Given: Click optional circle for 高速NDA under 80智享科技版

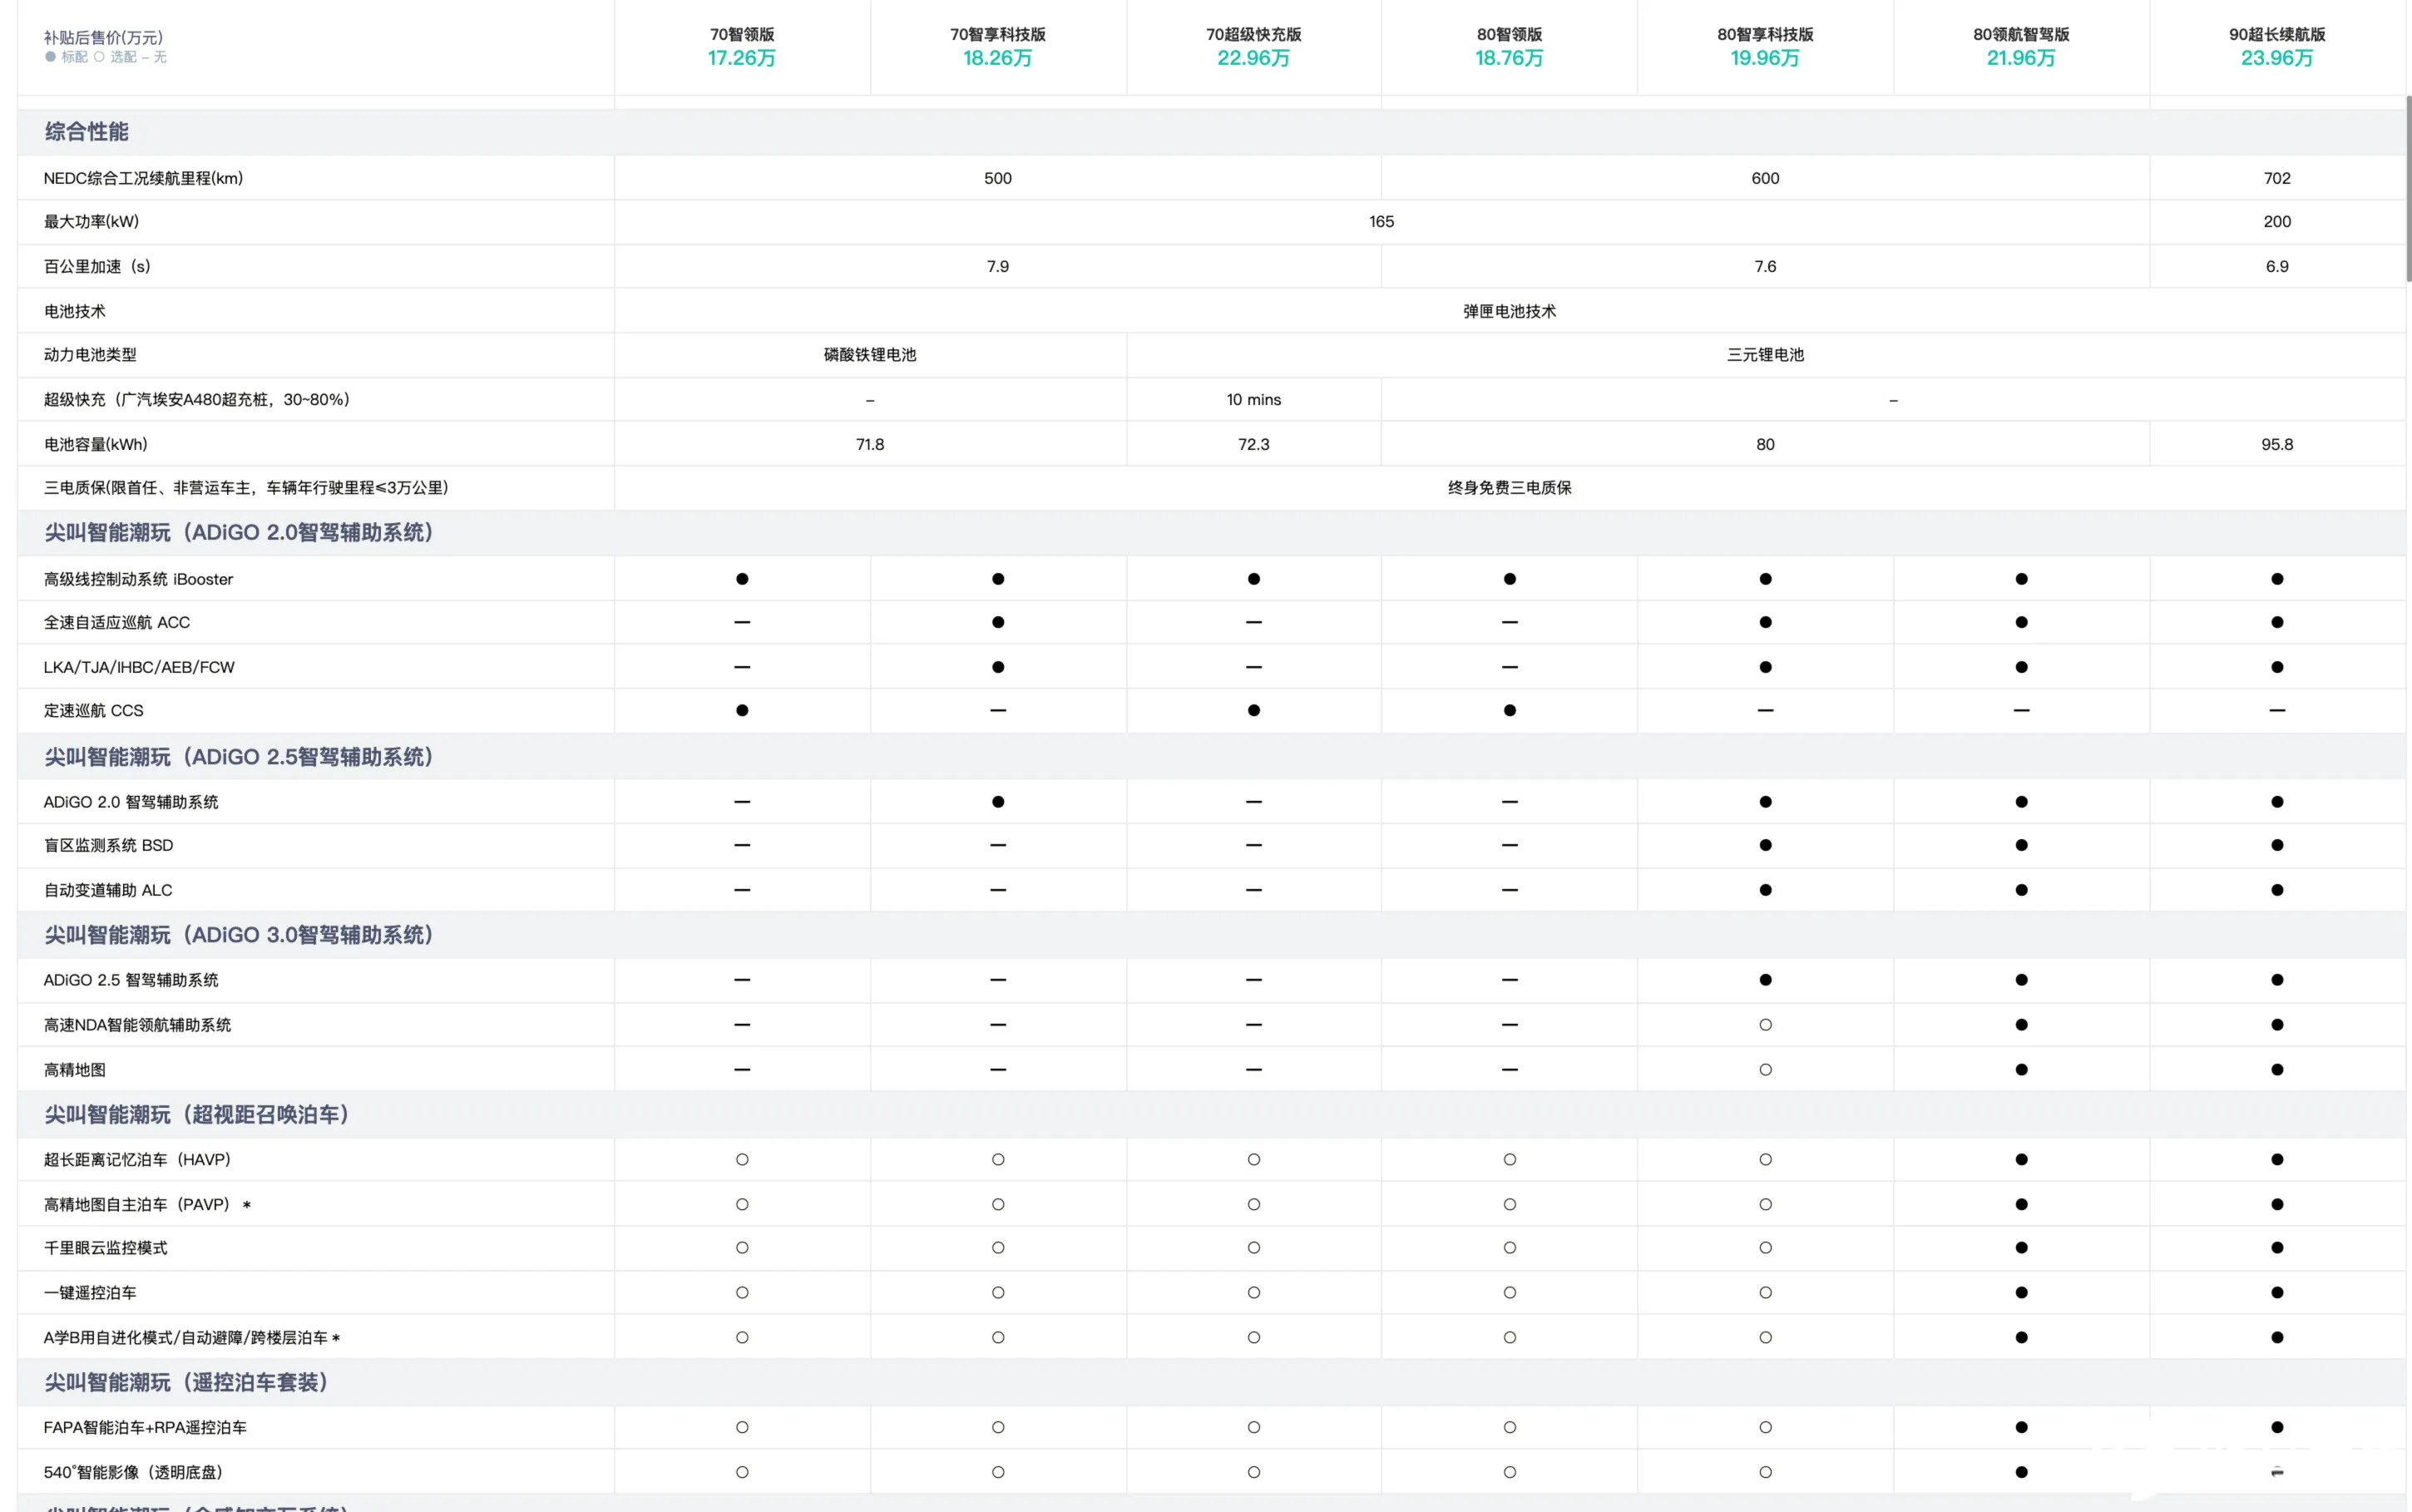Looking at the screenshot, I should pyautogui.click(x=1765, y=1025).
